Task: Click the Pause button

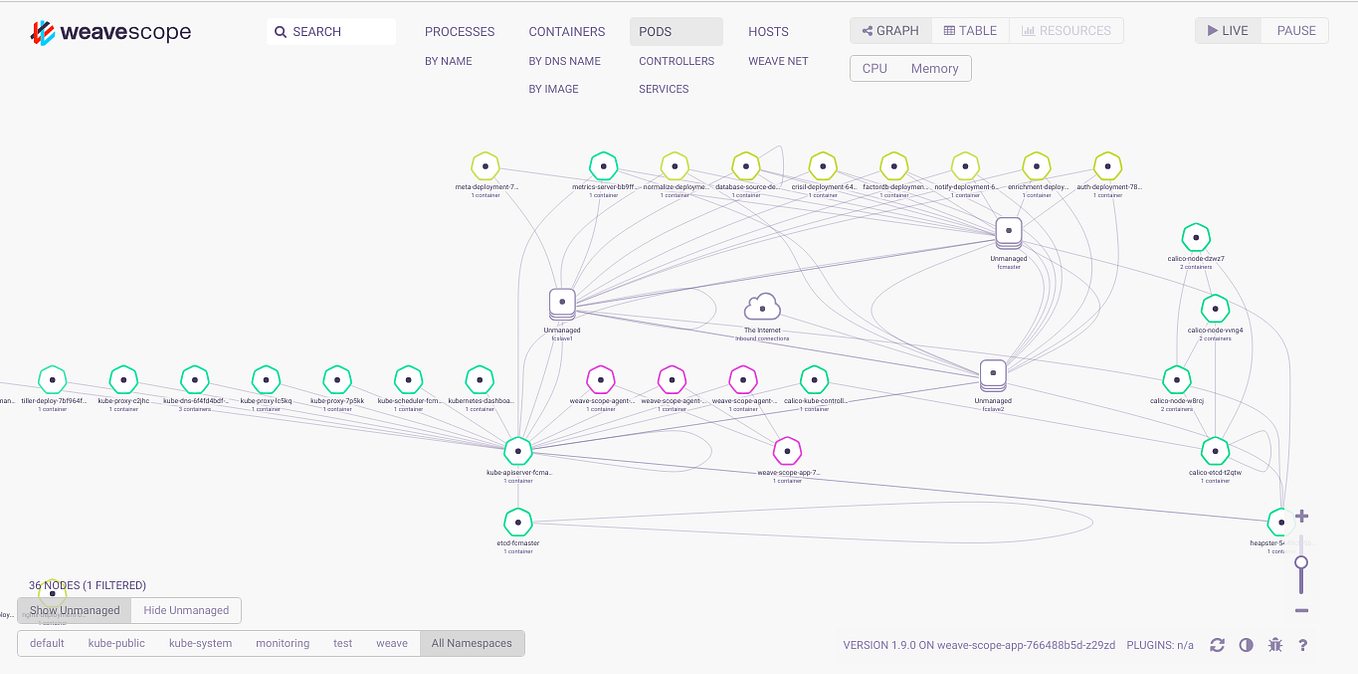Action: click(1296, 31)
